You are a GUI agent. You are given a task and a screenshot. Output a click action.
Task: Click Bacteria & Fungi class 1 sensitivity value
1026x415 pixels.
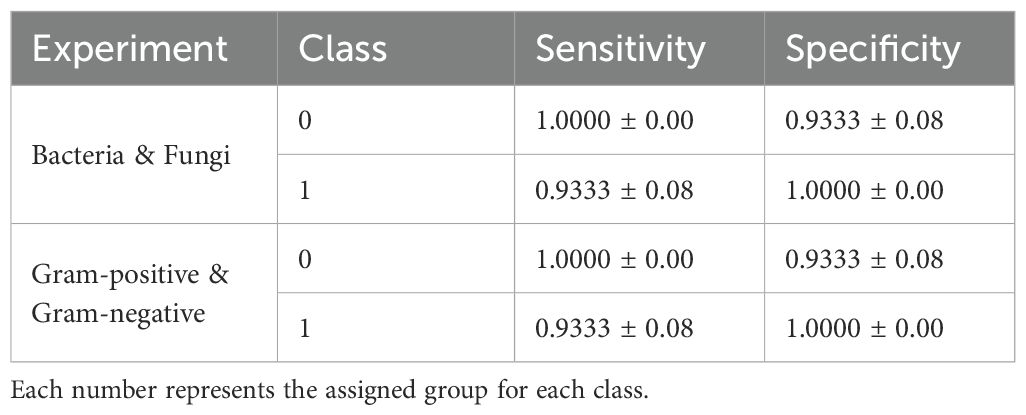pyautogui.click(x=614, y=190)
